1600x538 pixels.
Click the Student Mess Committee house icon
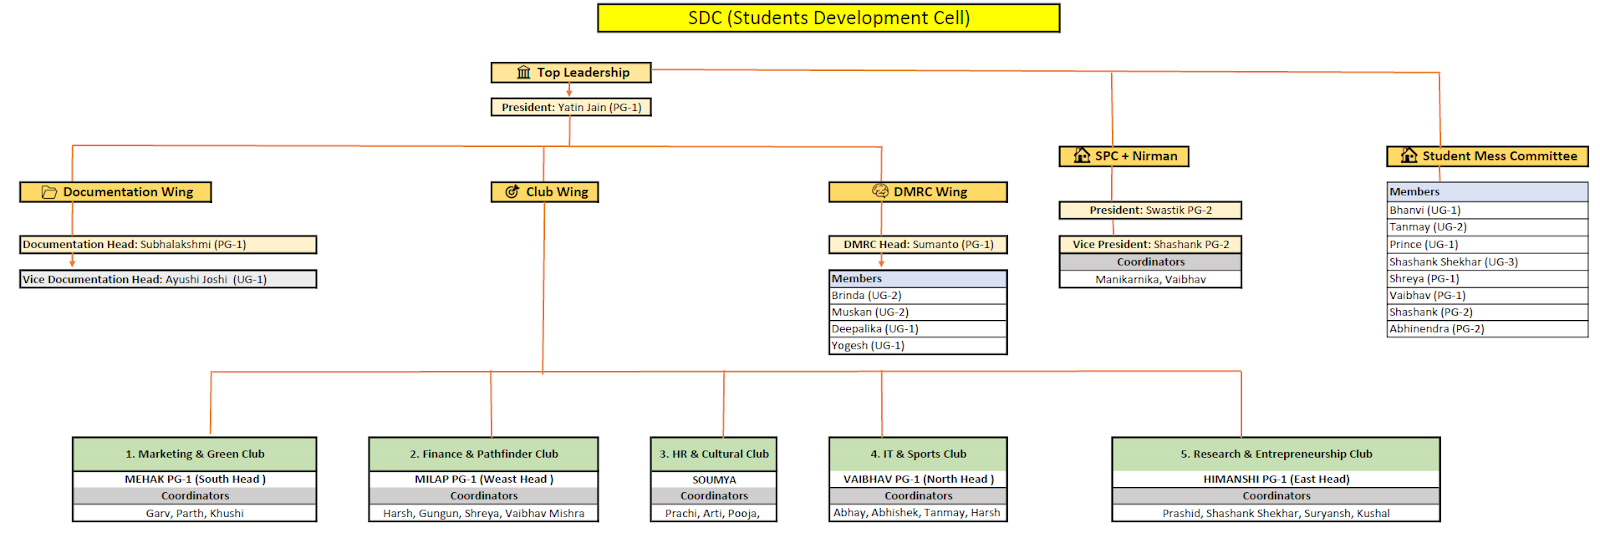tap(1408, 156)
